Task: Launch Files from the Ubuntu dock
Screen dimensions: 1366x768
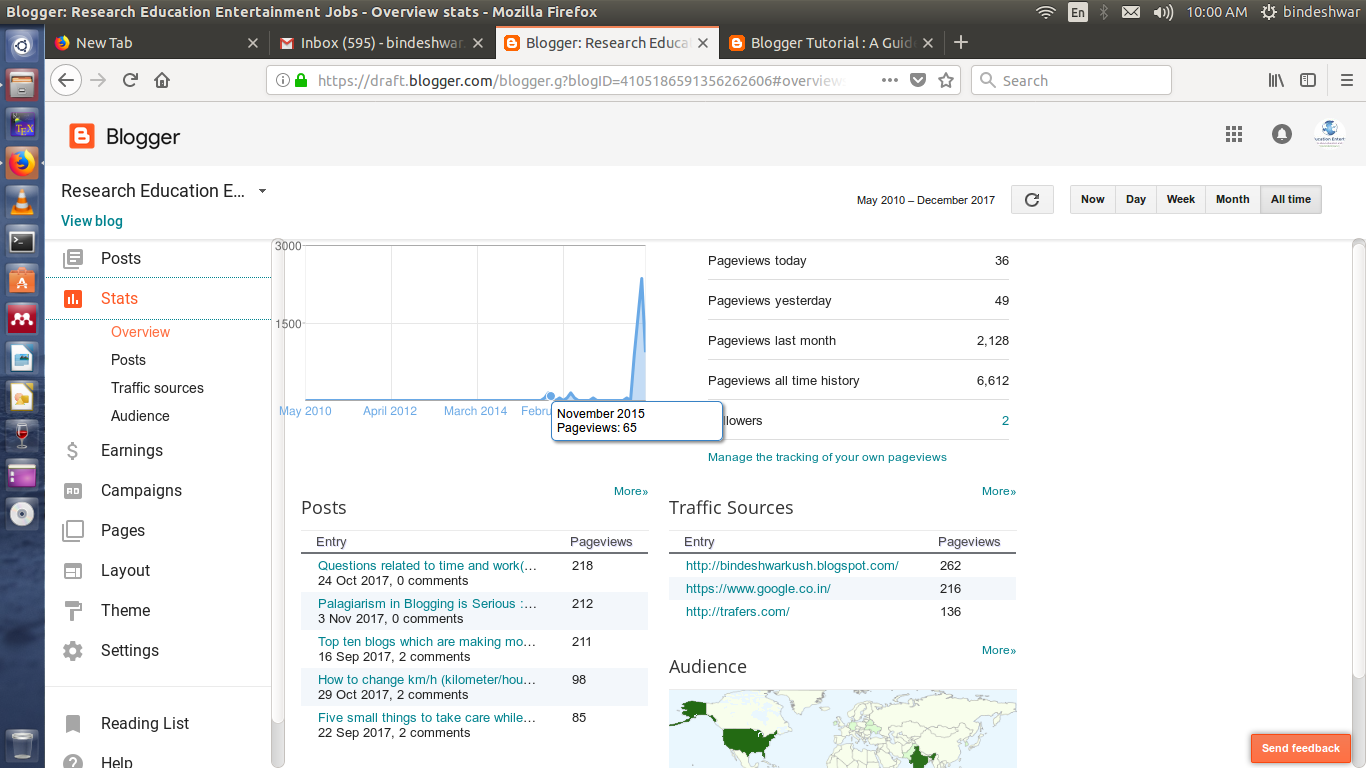Action: 22,83
